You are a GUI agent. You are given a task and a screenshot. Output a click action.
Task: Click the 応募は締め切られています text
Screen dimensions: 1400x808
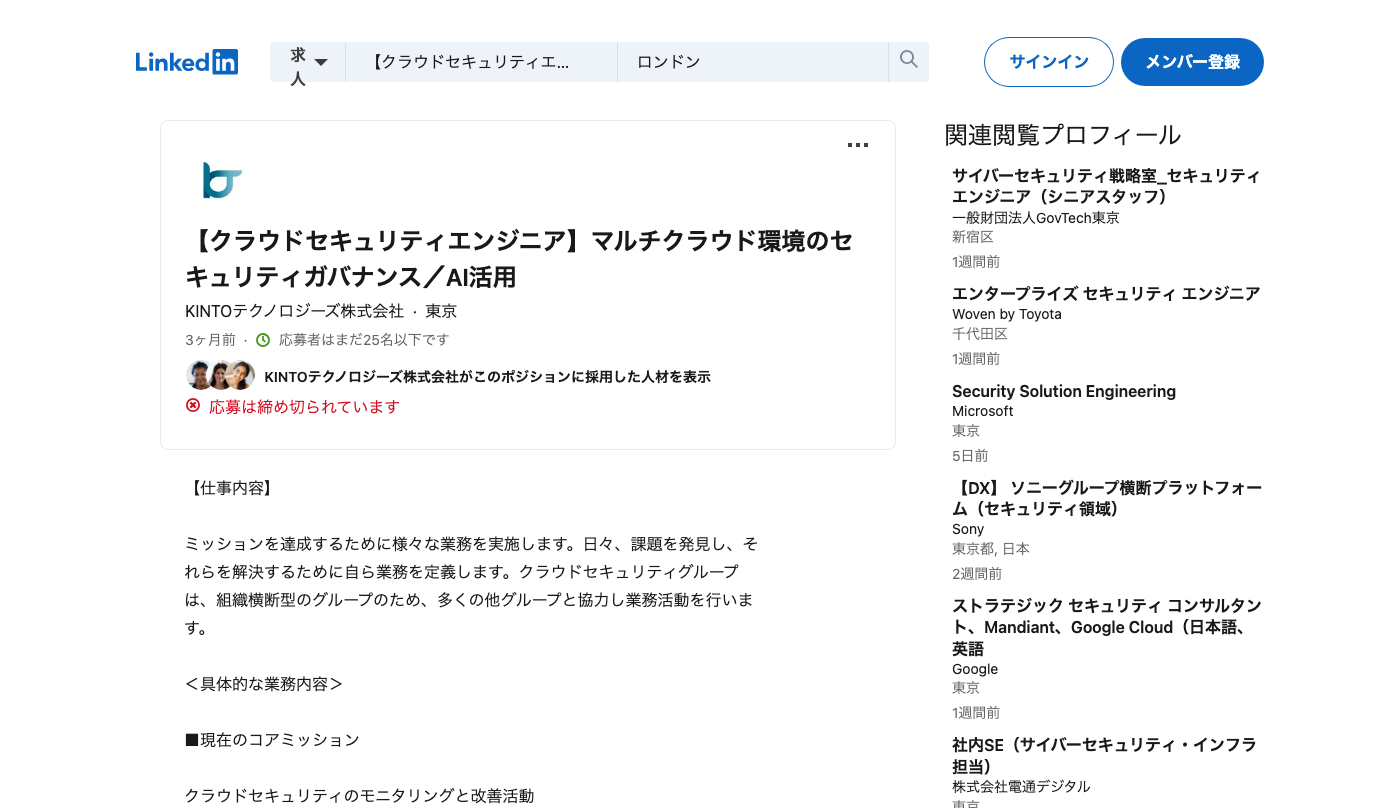pyautogui.click(x=304, y=406)
